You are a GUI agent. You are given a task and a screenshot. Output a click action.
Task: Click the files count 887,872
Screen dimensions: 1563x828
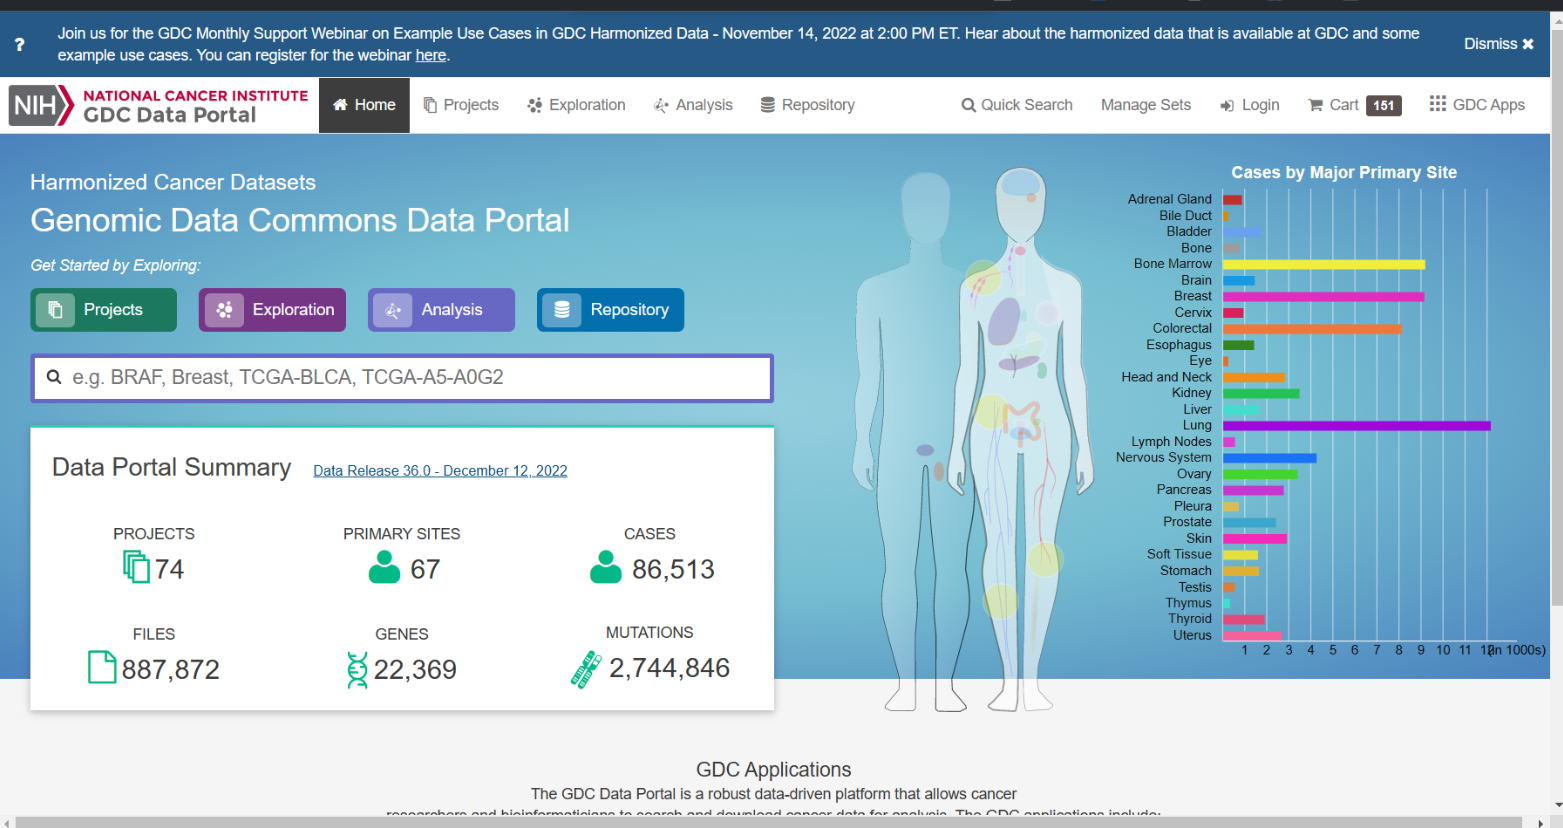click(x=170, y=670)
